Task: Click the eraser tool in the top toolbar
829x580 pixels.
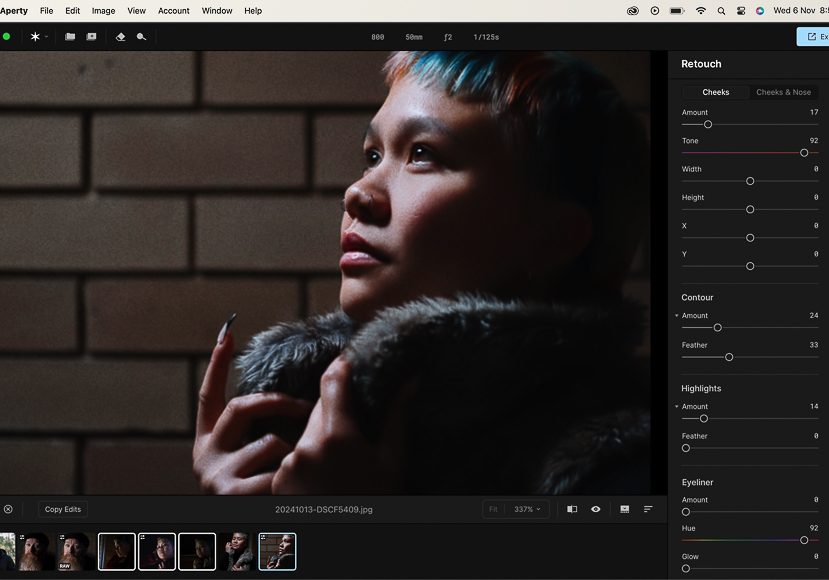Action: coord(120,37)
